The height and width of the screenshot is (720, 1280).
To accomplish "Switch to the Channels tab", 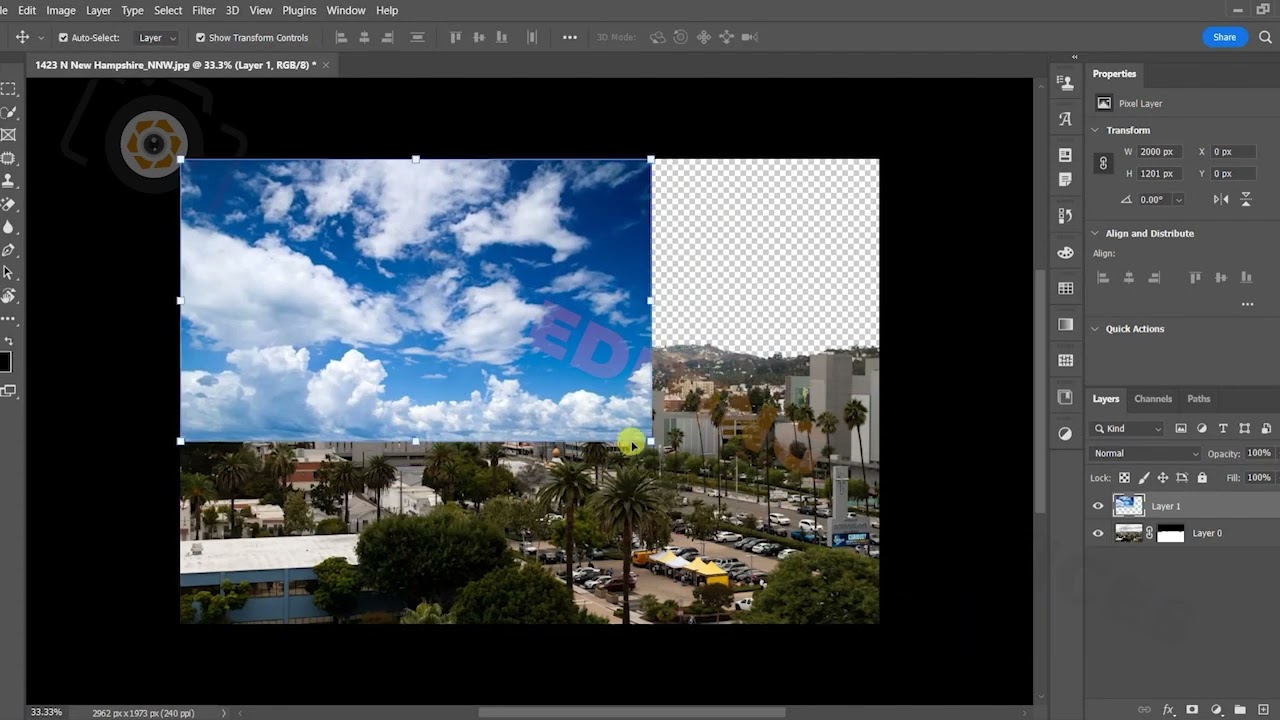I will click(1152, 399).
